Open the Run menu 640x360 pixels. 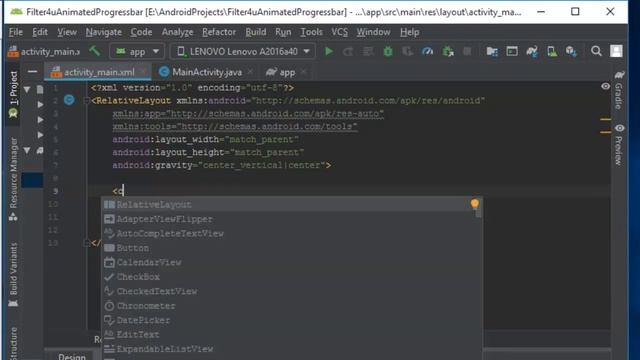point(283,32)
